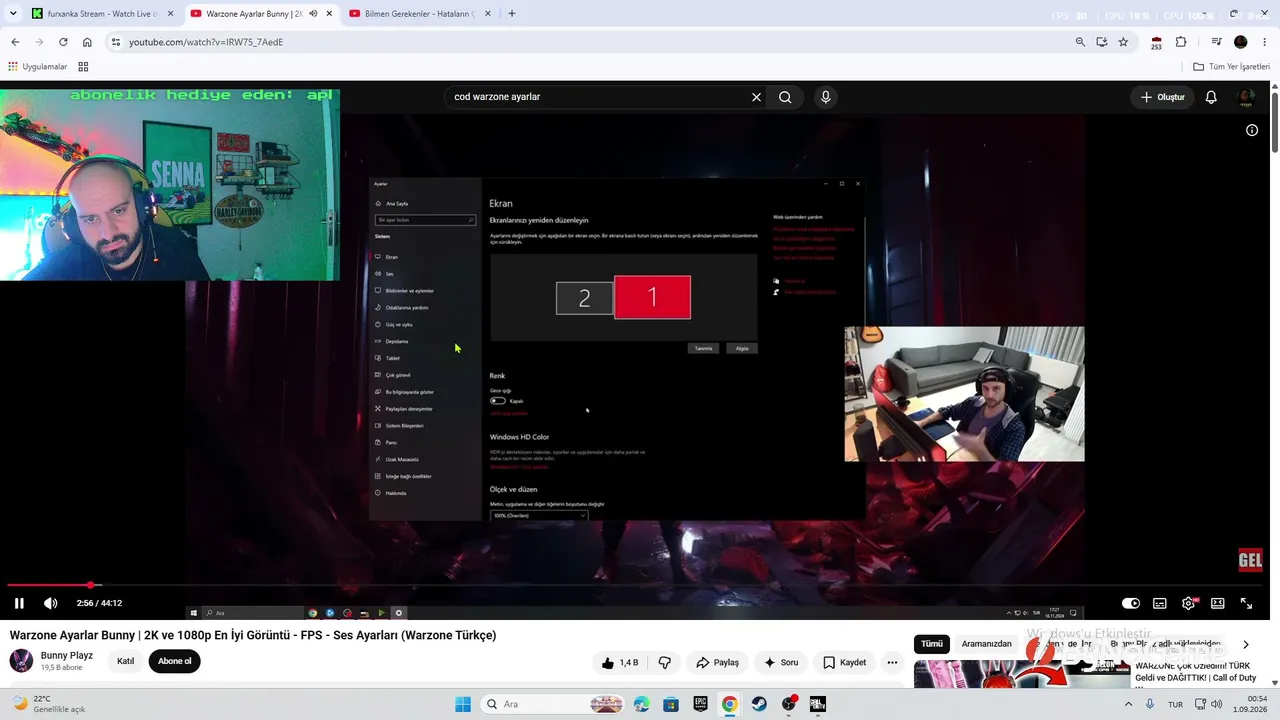
Task: Show more filter chips with the arrow
Action: (1246, 644)
